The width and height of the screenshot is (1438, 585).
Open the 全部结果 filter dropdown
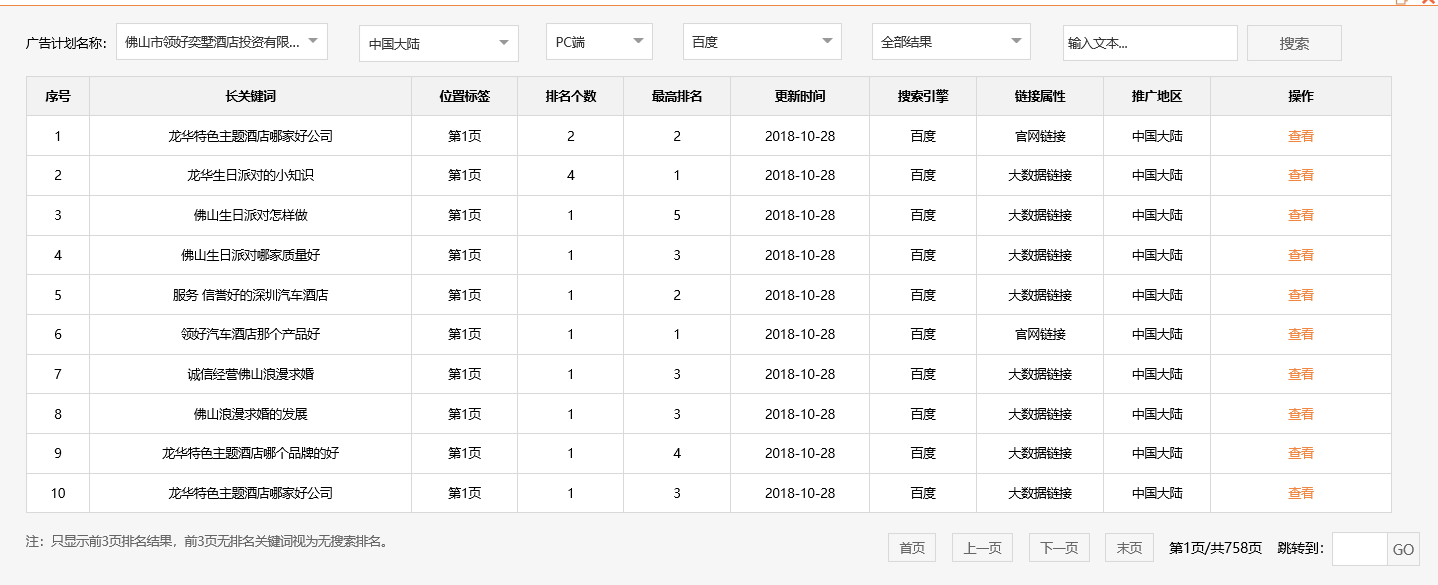(950, 42)
